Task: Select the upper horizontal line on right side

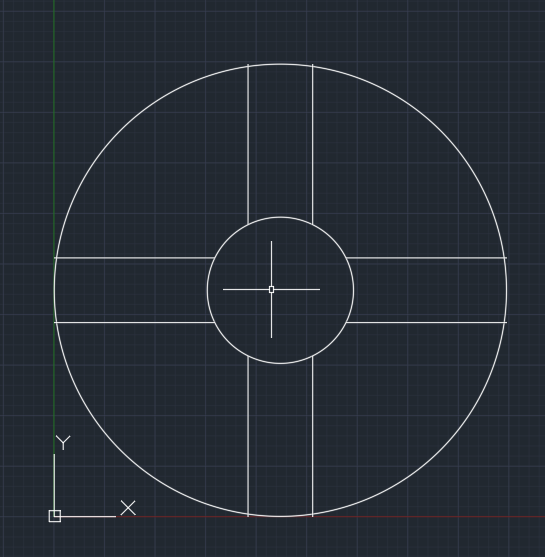Action: [426, 258]
